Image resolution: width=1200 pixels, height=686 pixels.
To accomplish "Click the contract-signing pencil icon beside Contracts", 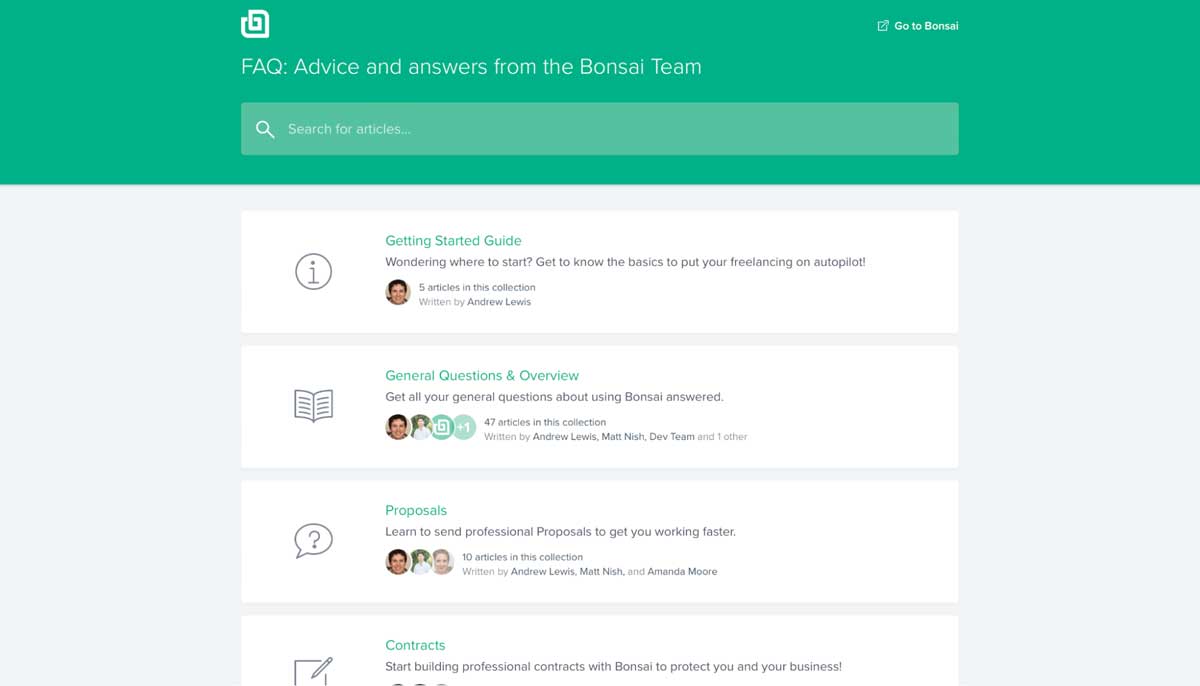I will (313, 673).
